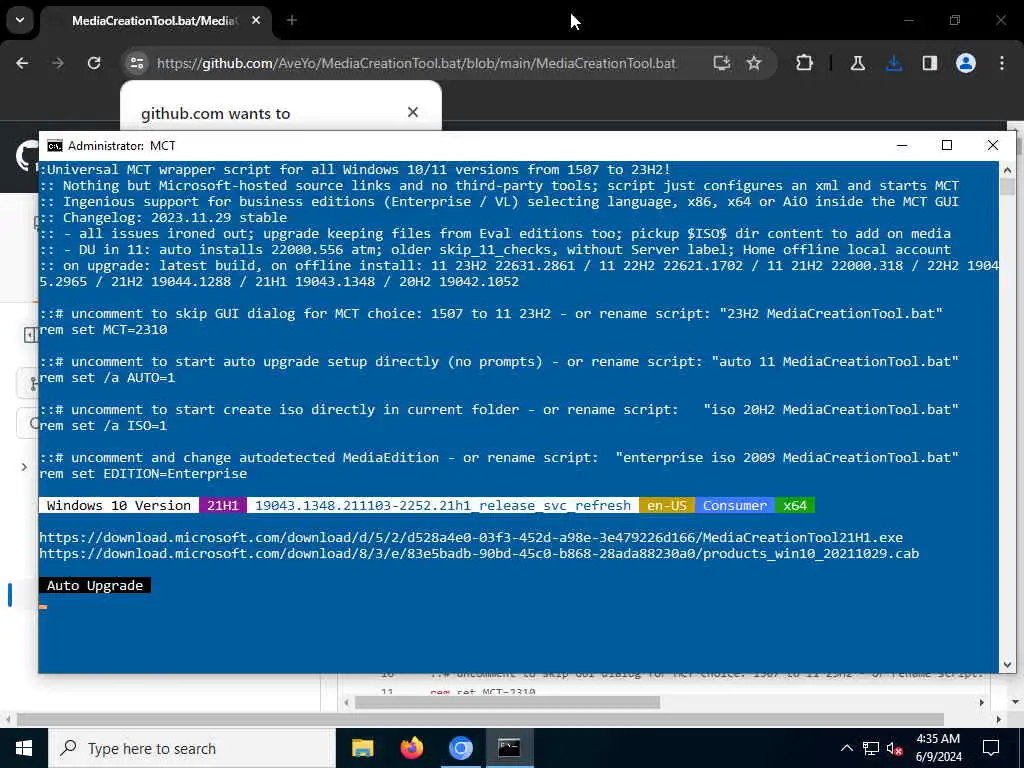Click the x64 architecture label
The width and height of the screenshot is (1024, 768).
(795, 505)
